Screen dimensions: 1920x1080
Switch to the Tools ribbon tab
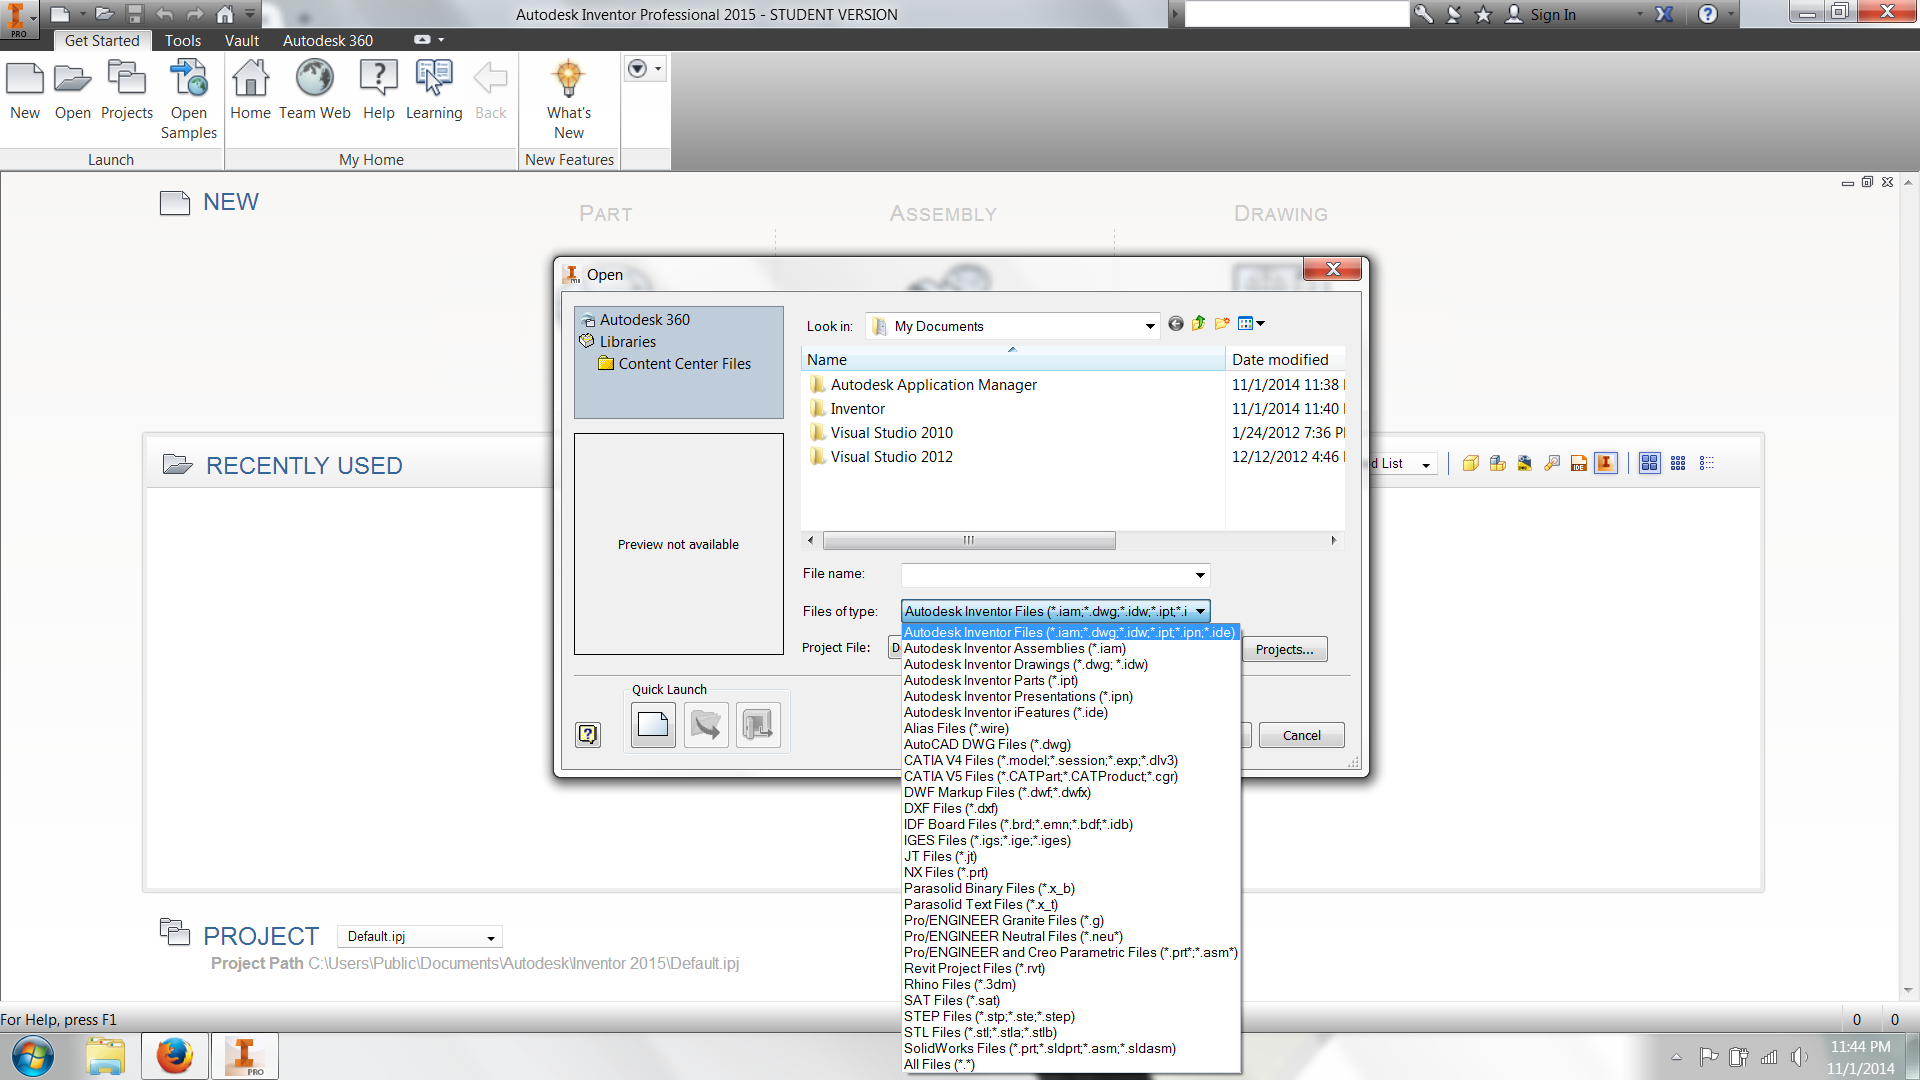tap(182, 40)
